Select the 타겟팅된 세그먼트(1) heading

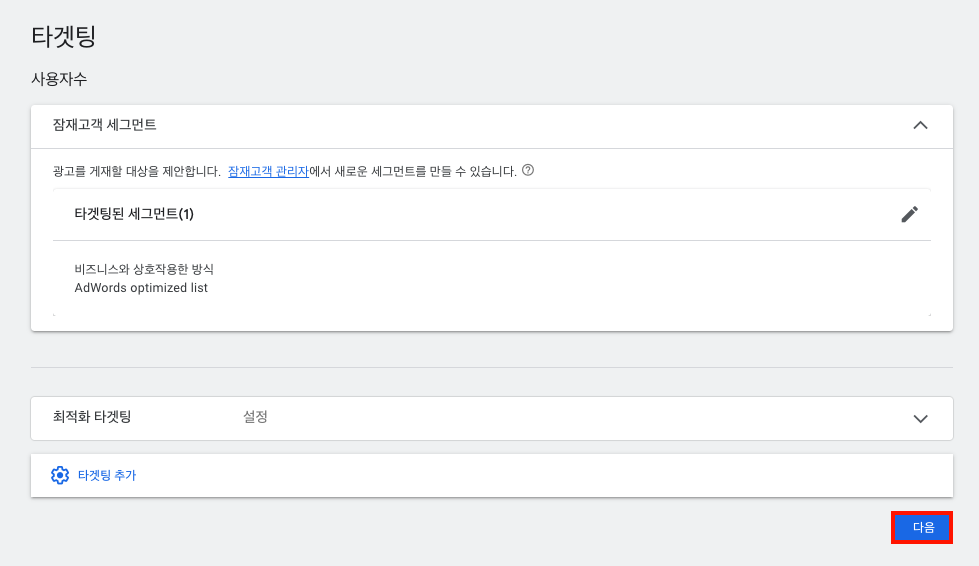coord(134,214)
